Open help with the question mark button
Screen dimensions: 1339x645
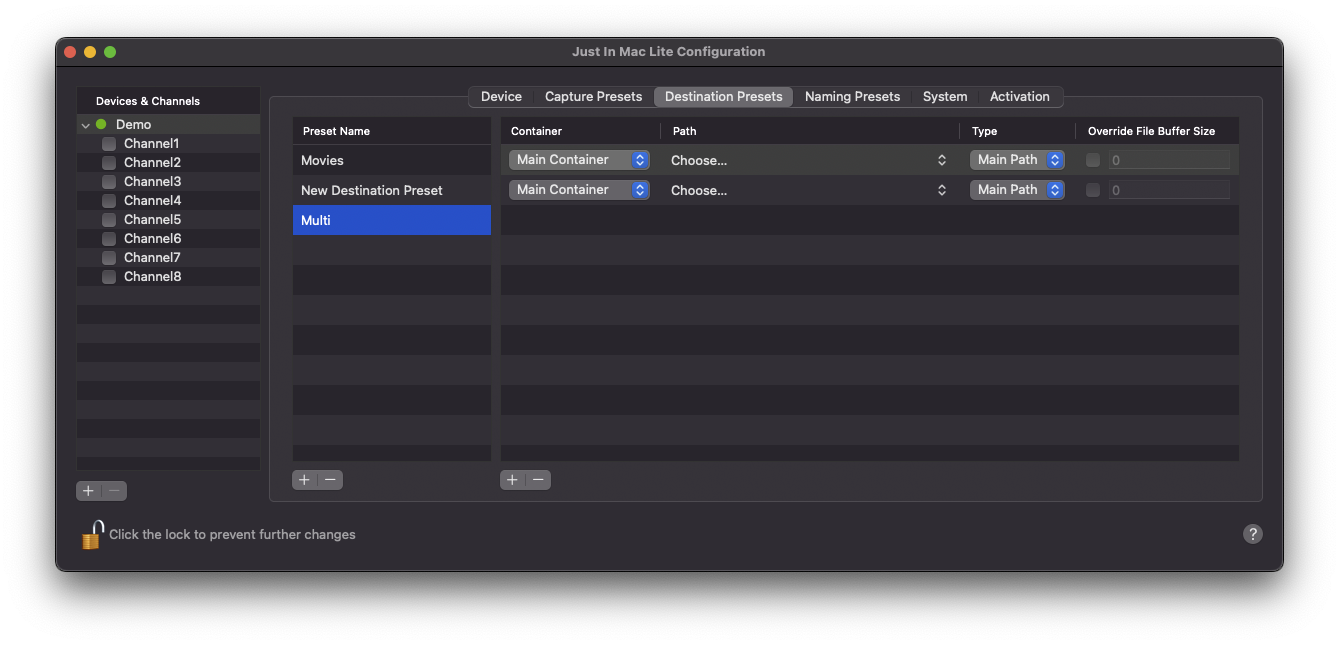1252,534
